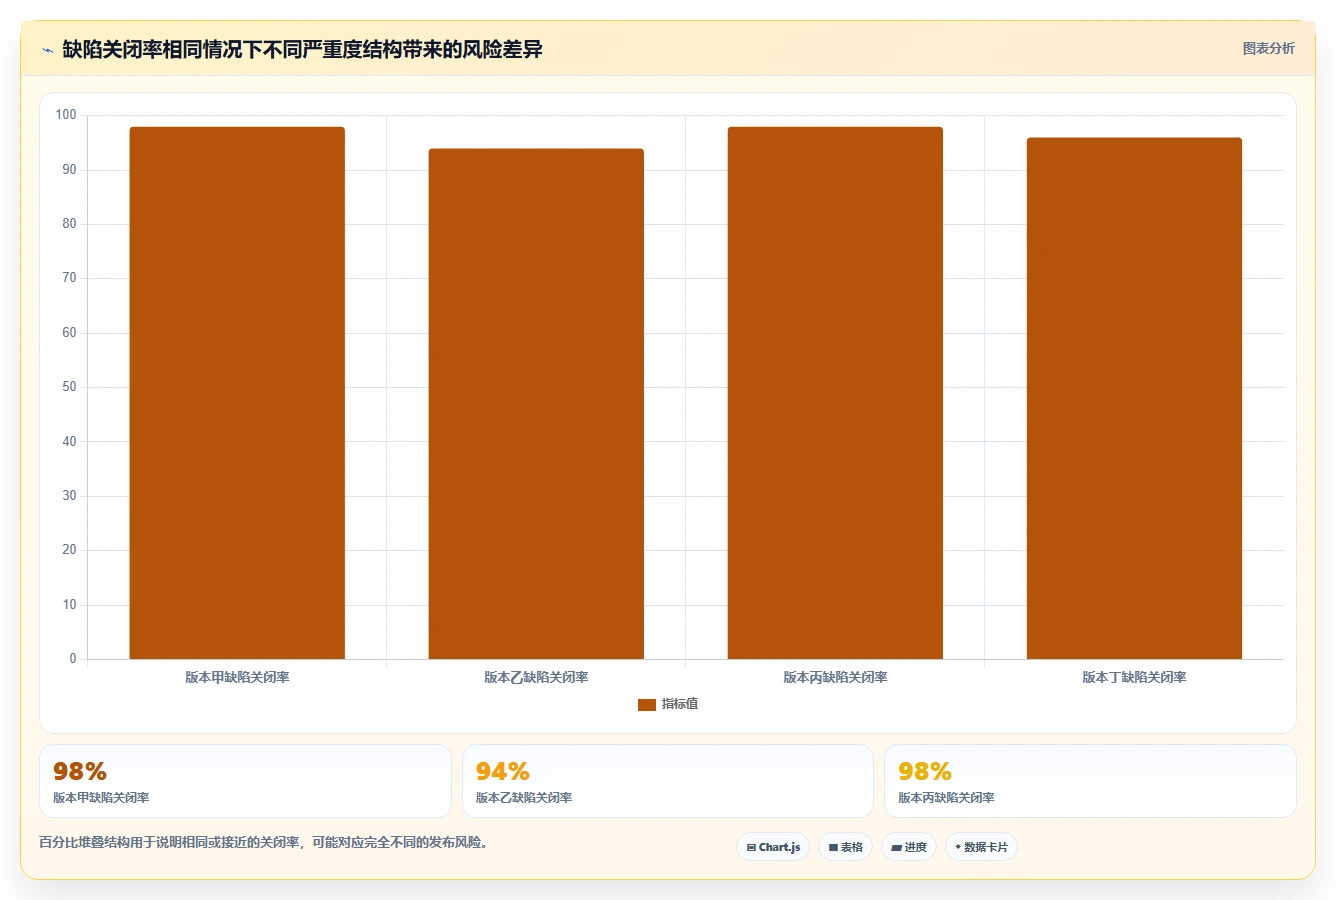
Task: Select the 进度 tag chip
Action: tap(909, 847)
